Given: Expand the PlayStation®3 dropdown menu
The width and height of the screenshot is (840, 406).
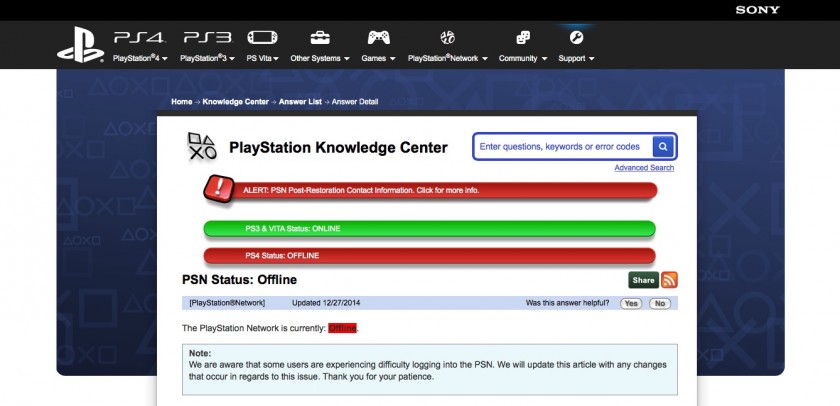Looking at the screenshot, I should 207,58.
